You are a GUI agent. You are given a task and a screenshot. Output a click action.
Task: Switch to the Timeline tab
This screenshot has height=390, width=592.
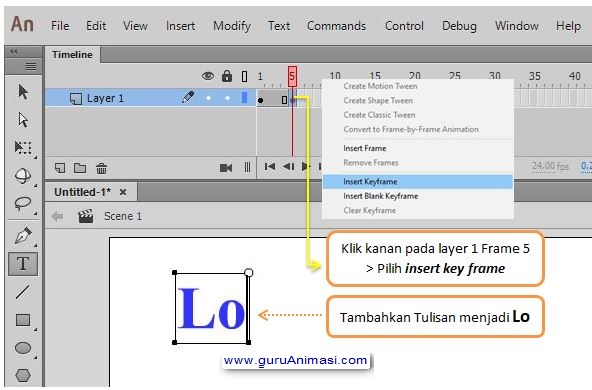pyautogui.click(x=72, y=55)
